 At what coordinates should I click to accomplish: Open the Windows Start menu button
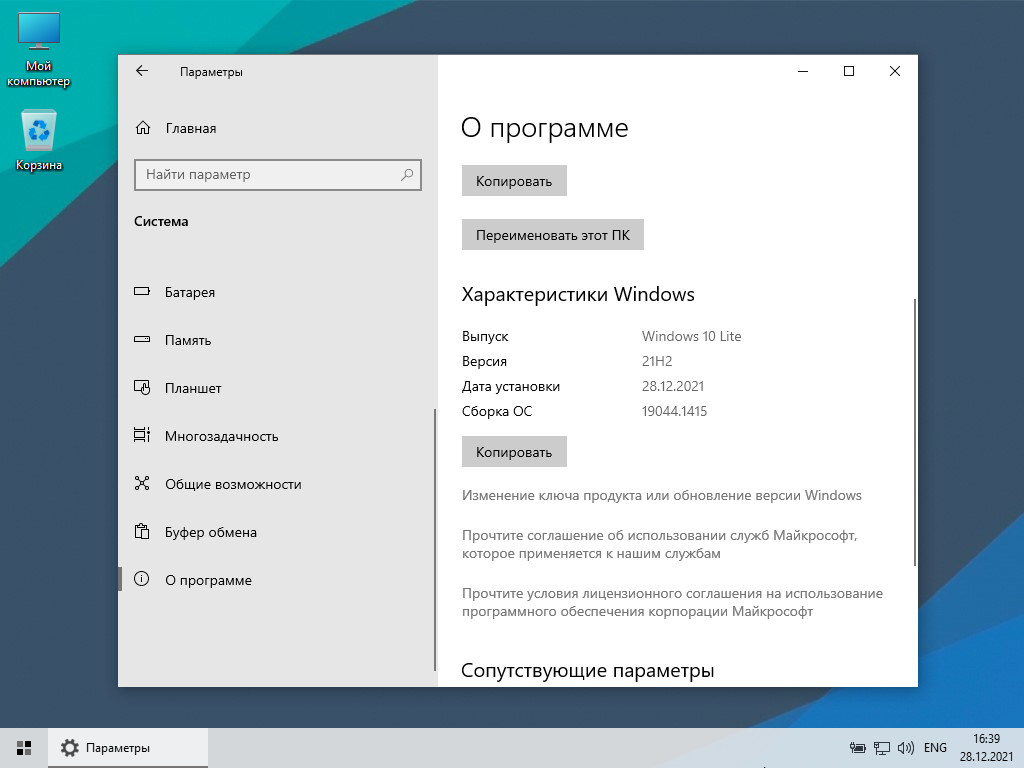(x=24, y=748)
